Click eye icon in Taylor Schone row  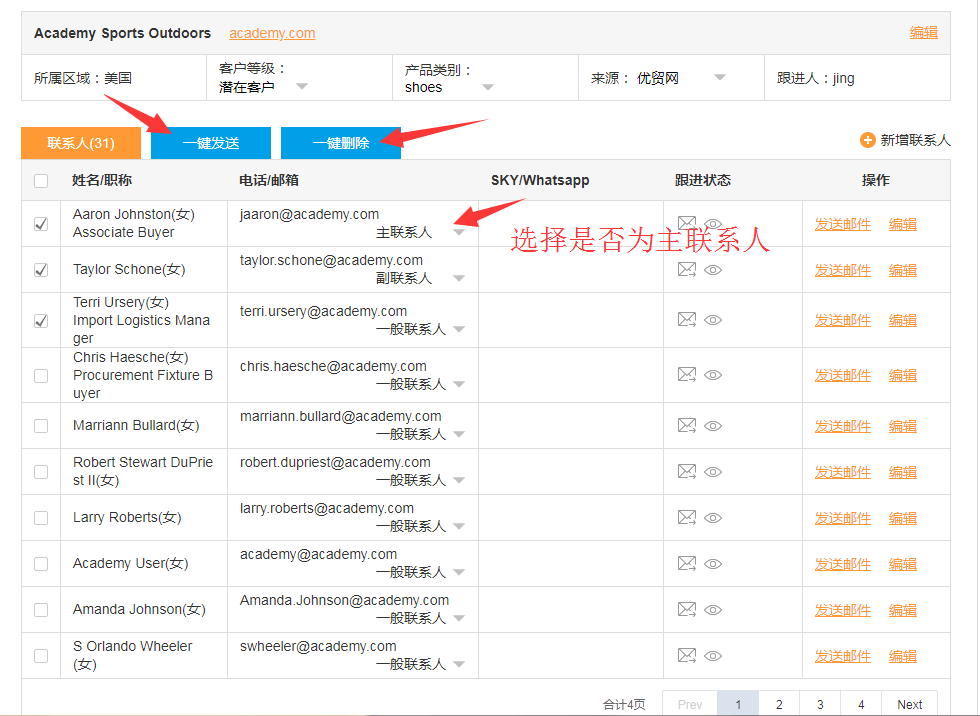tap(713, 270)
